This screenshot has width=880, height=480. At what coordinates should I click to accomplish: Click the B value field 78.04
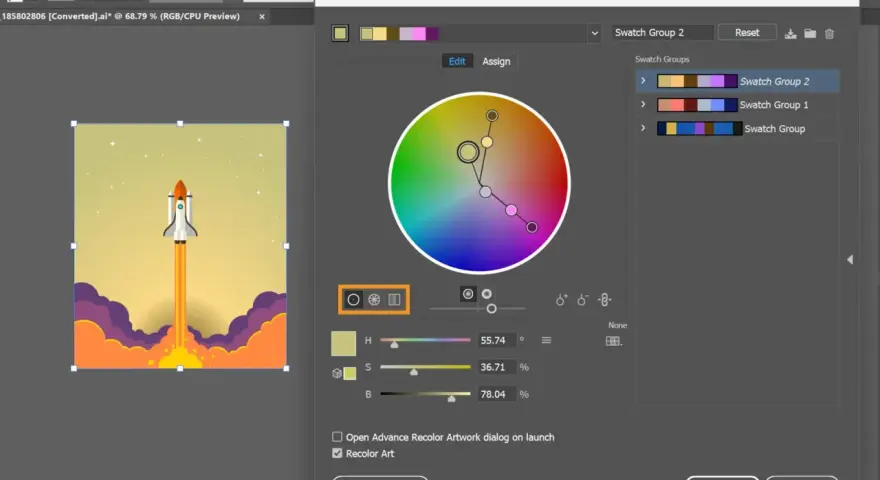click(x=496, y=394)
